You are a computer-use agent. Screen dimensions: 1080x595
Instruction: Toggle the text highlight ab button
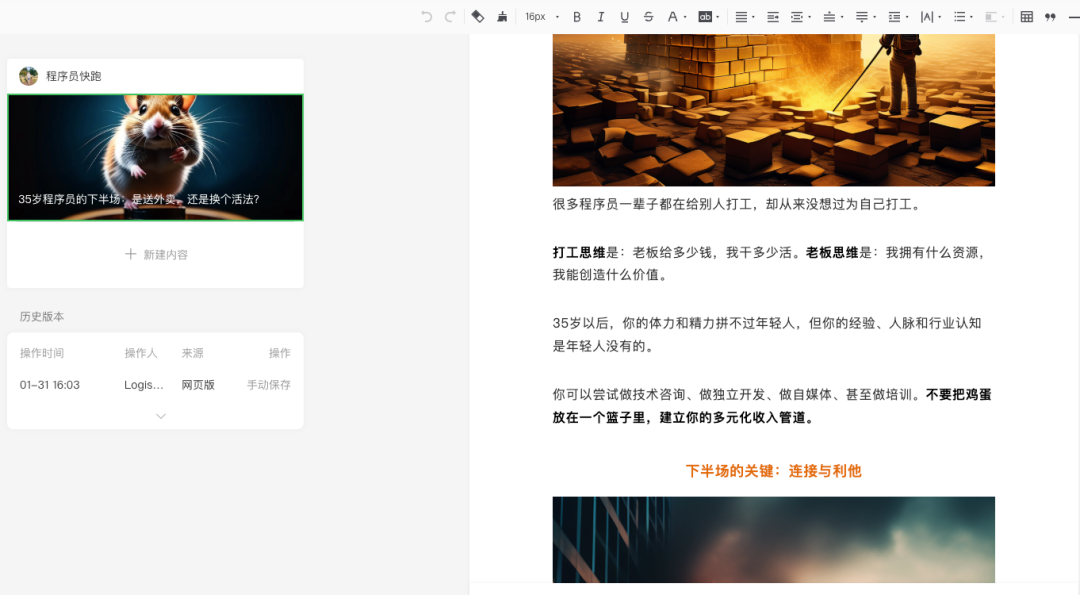(703, 17)
